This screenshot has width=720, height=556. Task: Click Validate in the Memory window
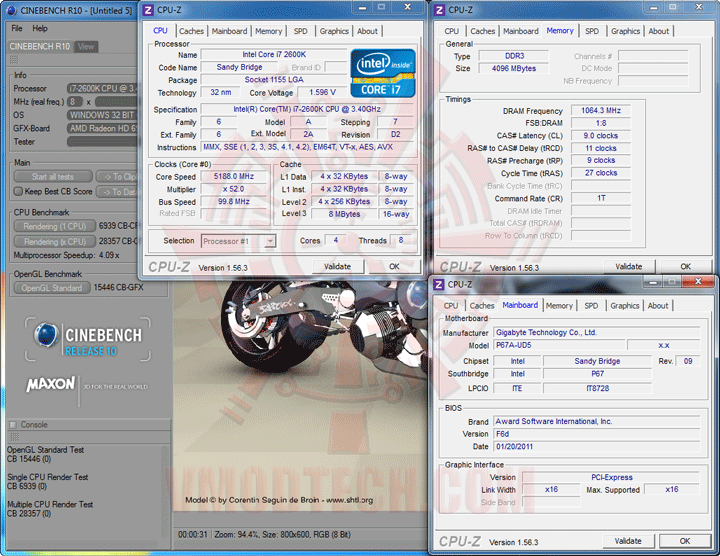point(629,267)
